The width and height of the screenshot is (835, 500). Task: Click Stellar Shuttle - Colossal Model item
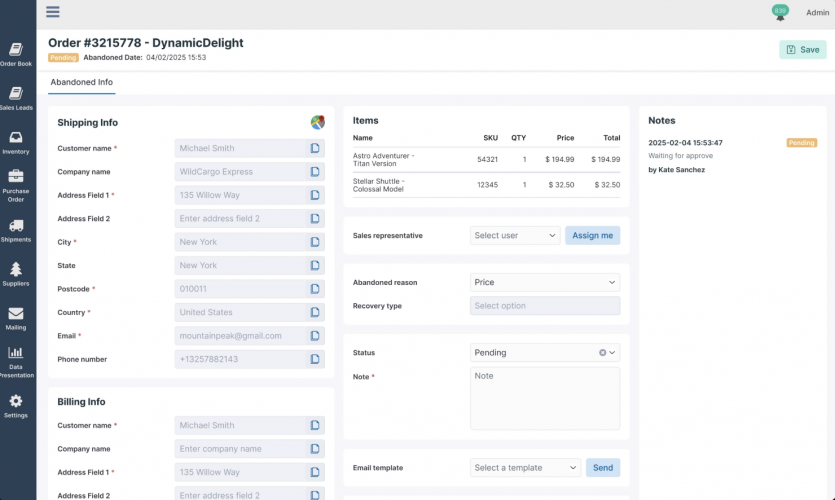[379, 185]
